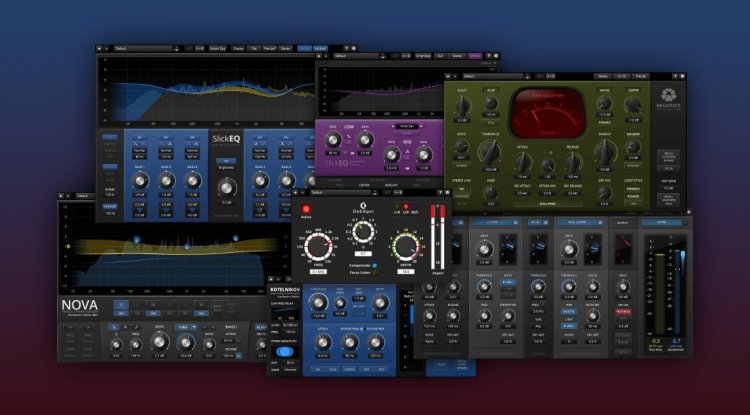This screenshot has height=415, width=750.
Task: Toggle the A/B compare button in blue SlickEQ toolbar
Action: pyautogui.click(x=199, y=48)
